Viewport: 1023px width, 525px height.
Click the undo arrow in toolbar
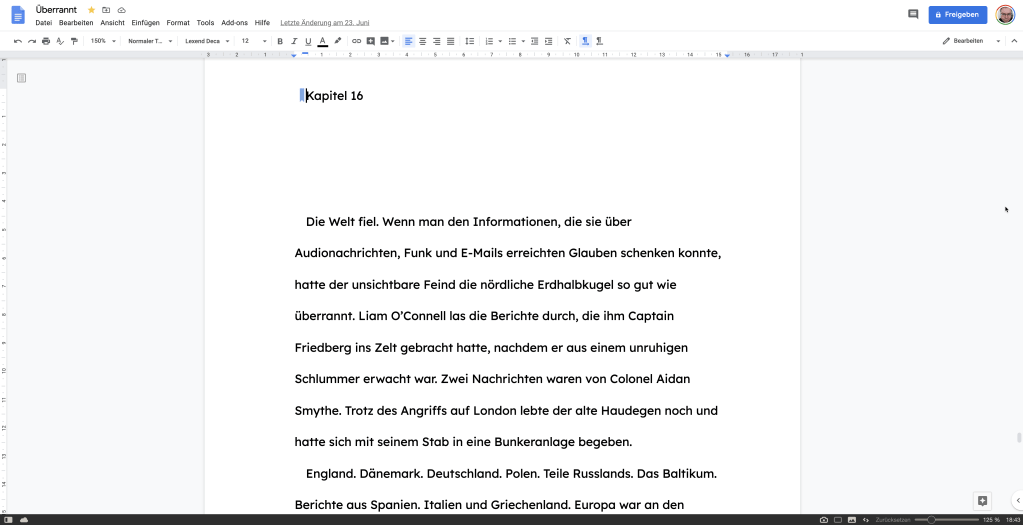18,41
